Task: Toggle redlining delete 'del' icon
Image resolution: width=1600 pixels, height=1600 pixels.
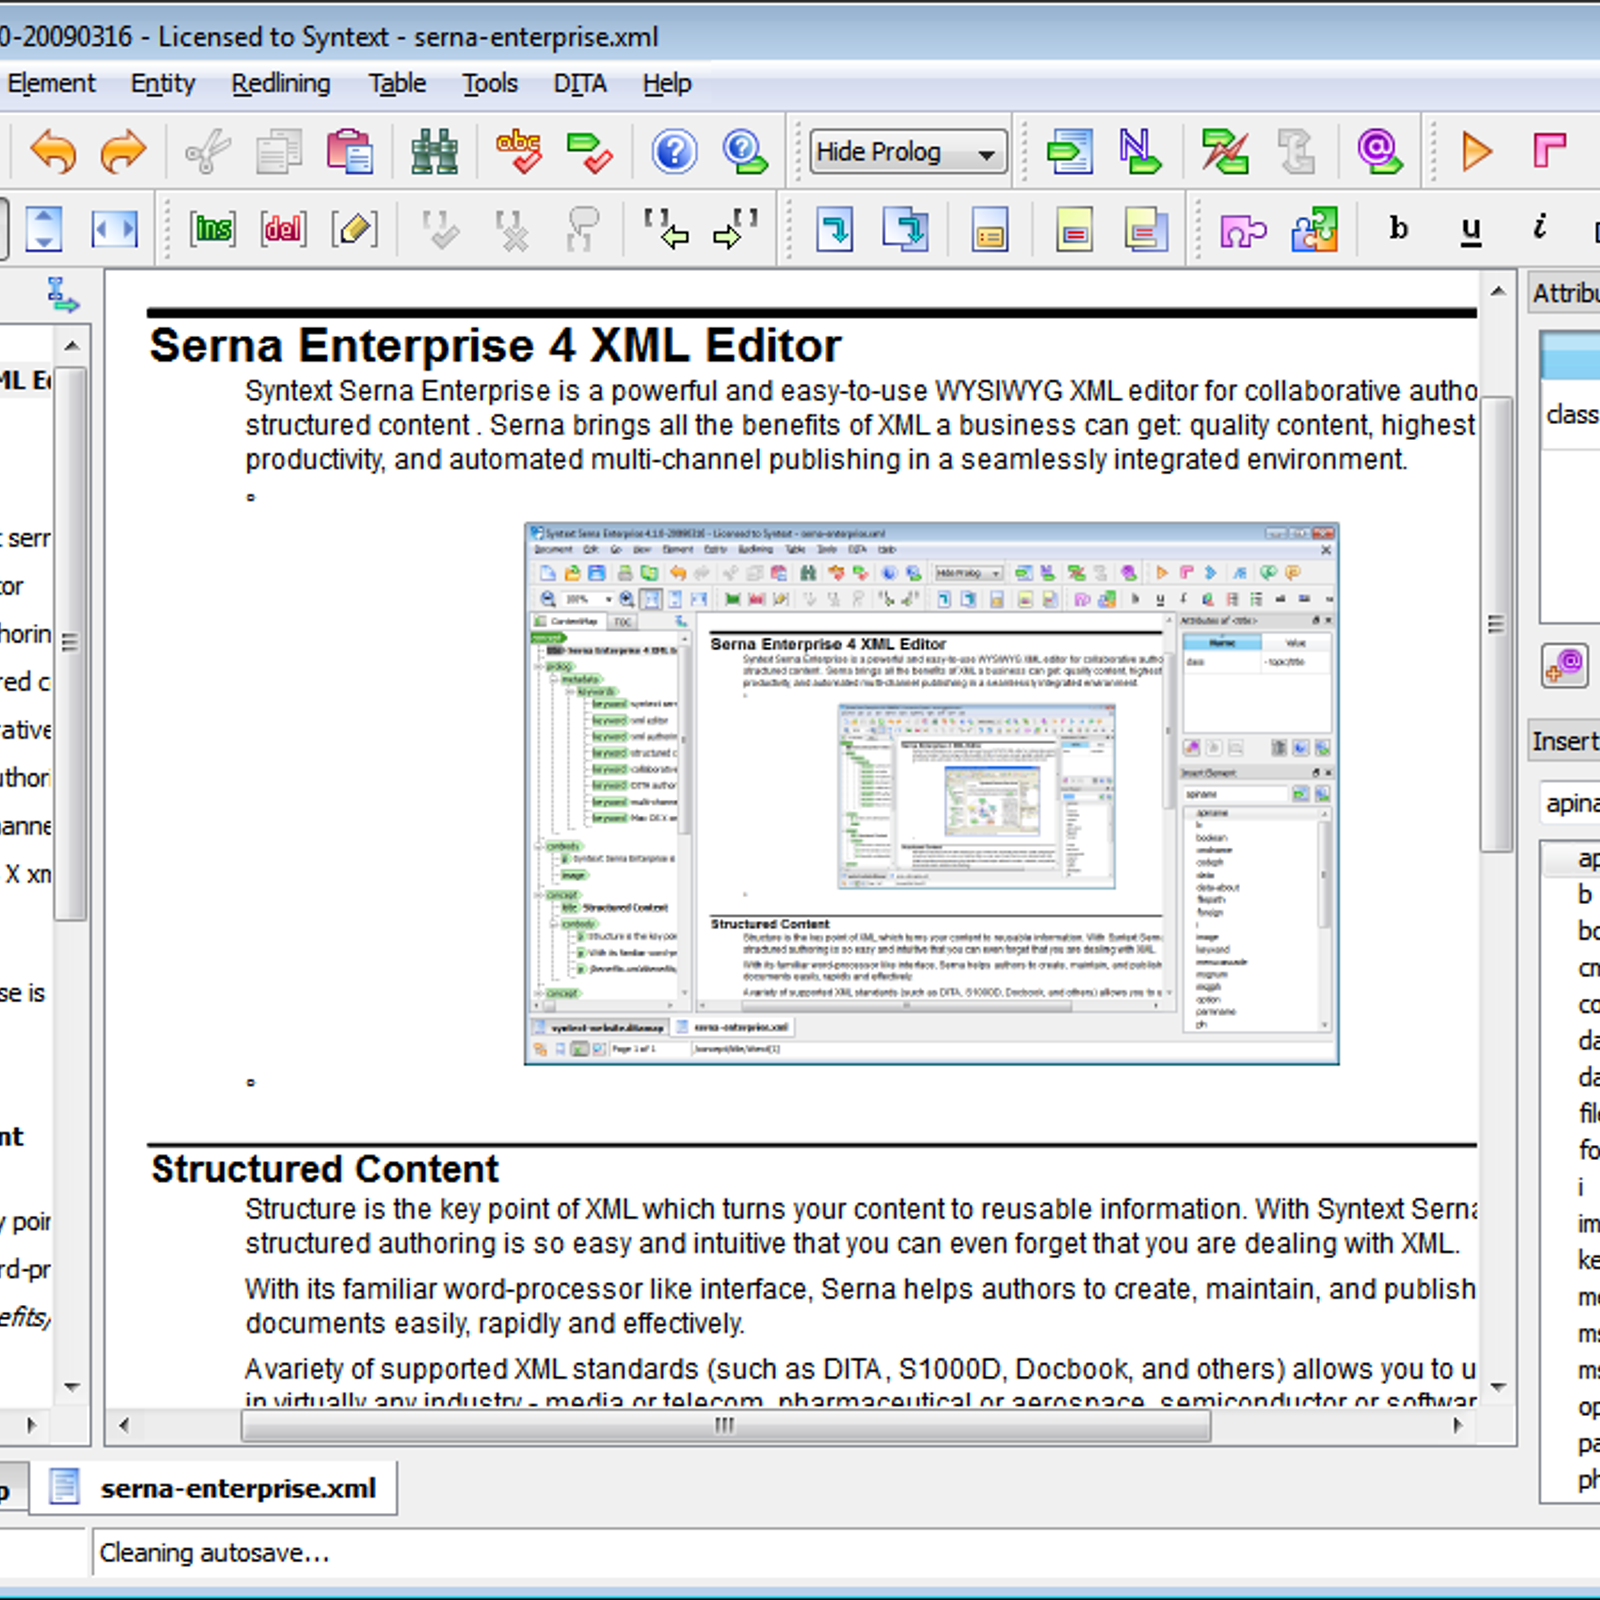Action: [282, 229]
